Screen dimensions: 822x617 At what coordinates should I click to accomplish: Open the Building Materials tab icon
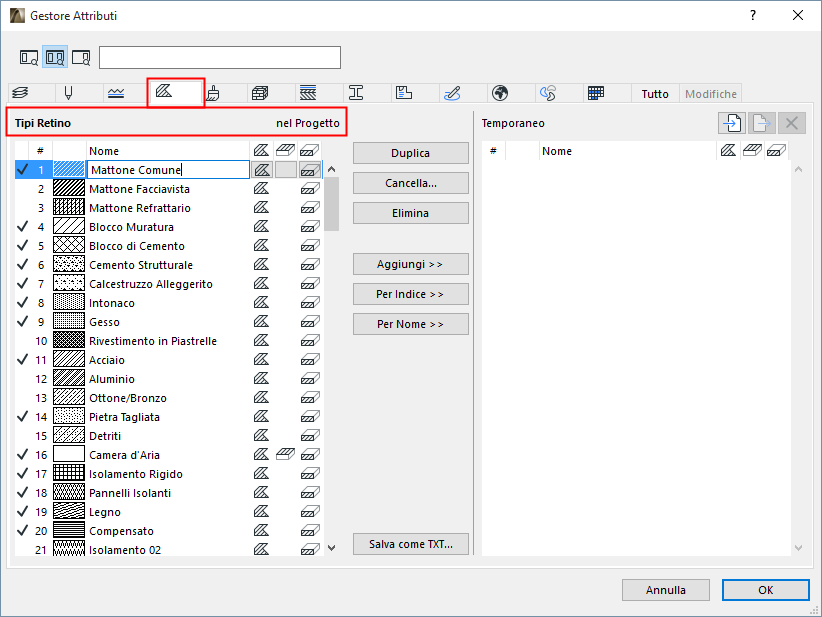(x=260, y=93)
